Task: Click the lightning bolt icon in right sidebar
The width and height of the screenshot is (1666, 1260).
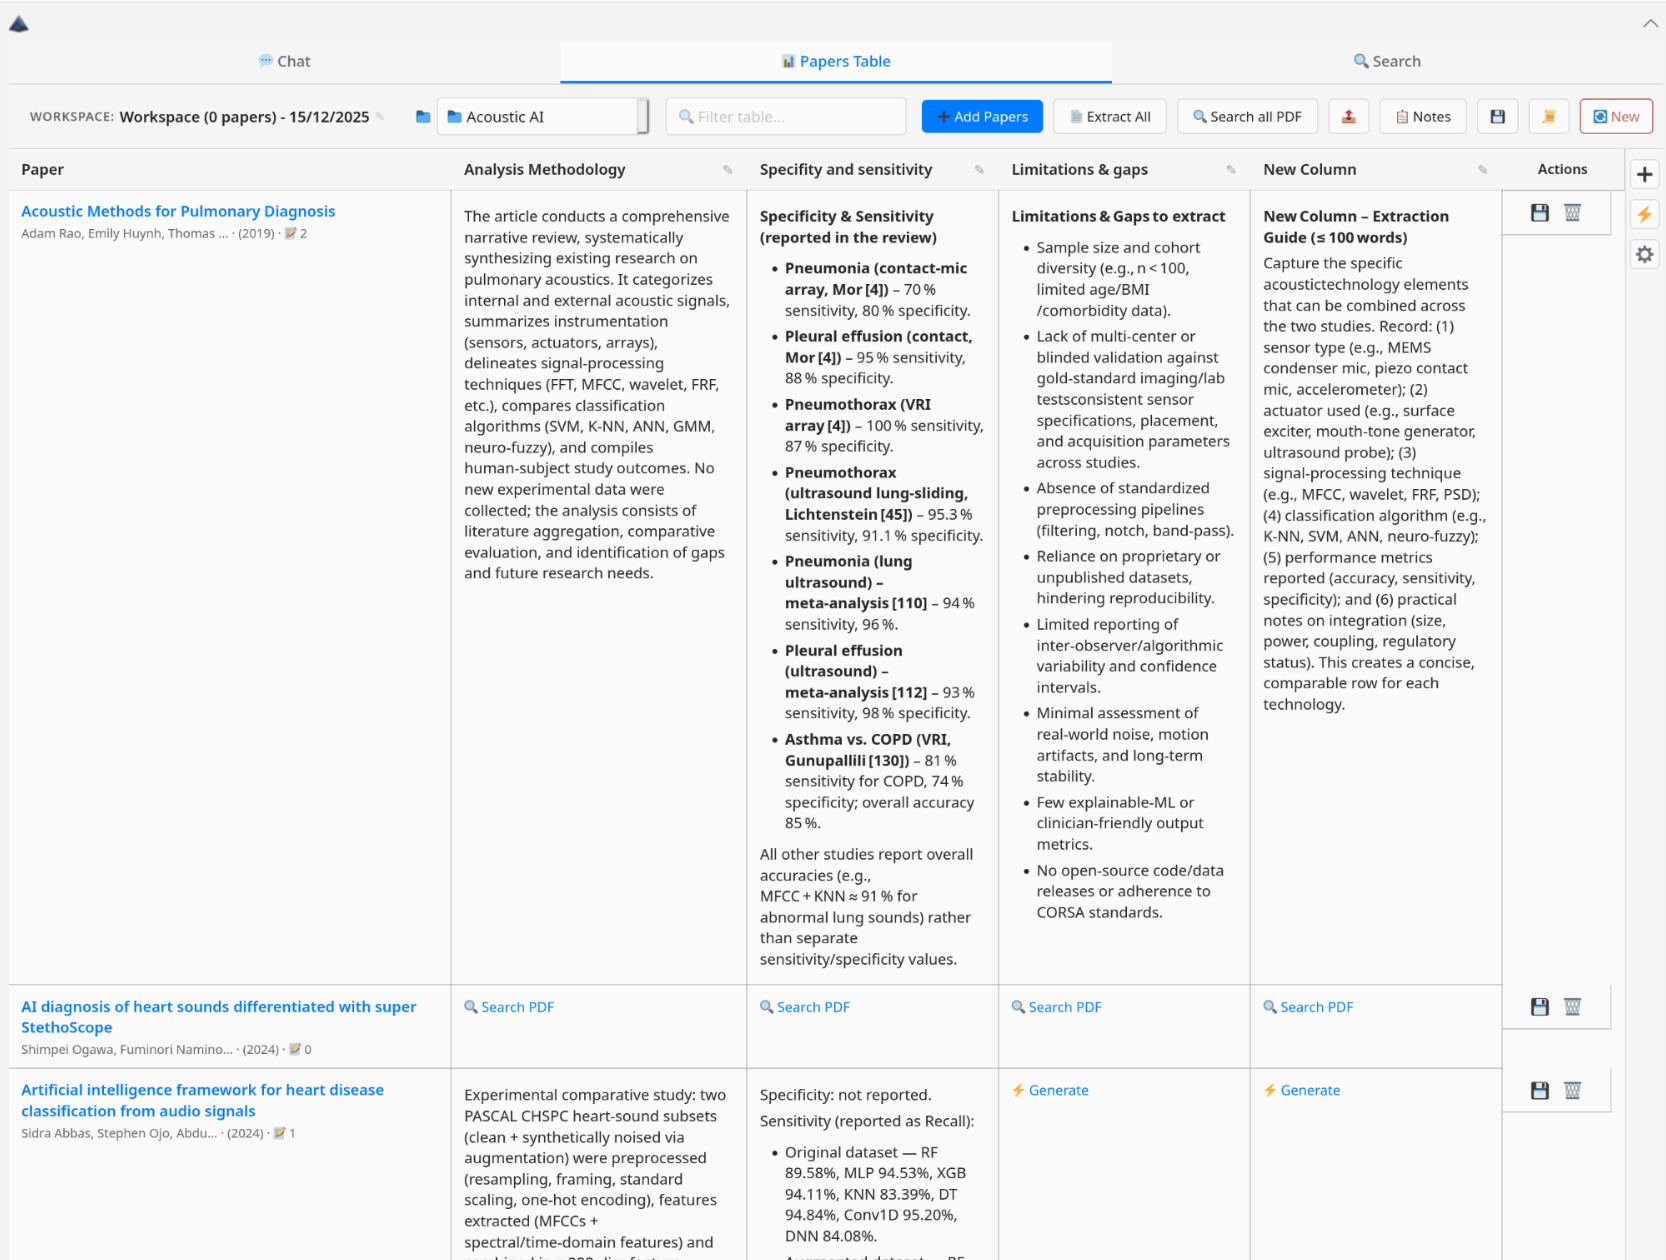Action: [1644, 214]
